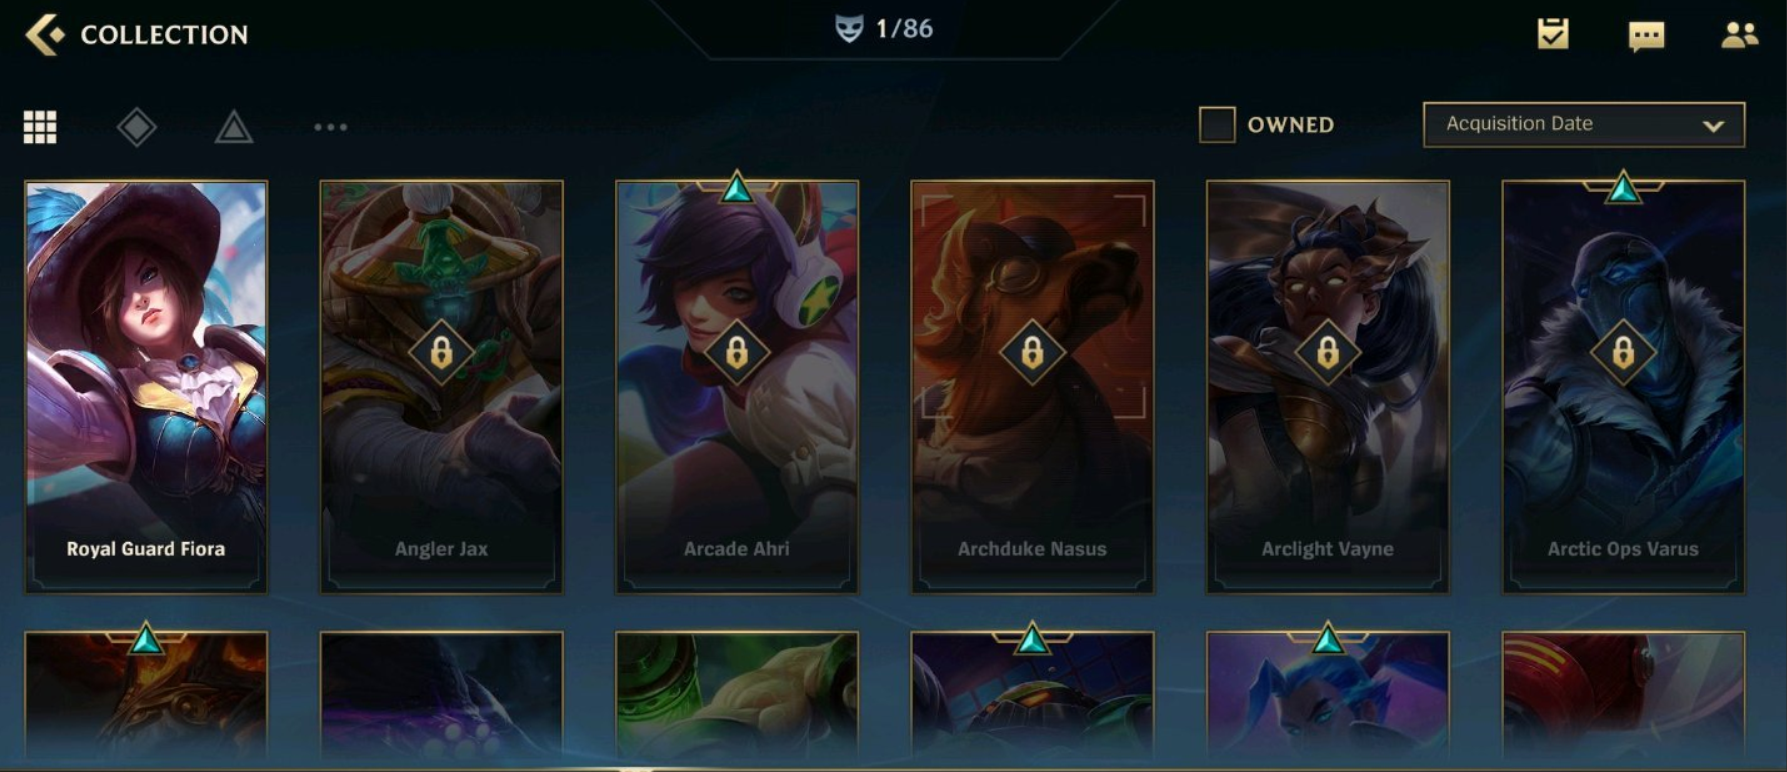Screen dimensions: 1787x772
Task: Open the friends list icon
Action: click(x=1739, y=35)
